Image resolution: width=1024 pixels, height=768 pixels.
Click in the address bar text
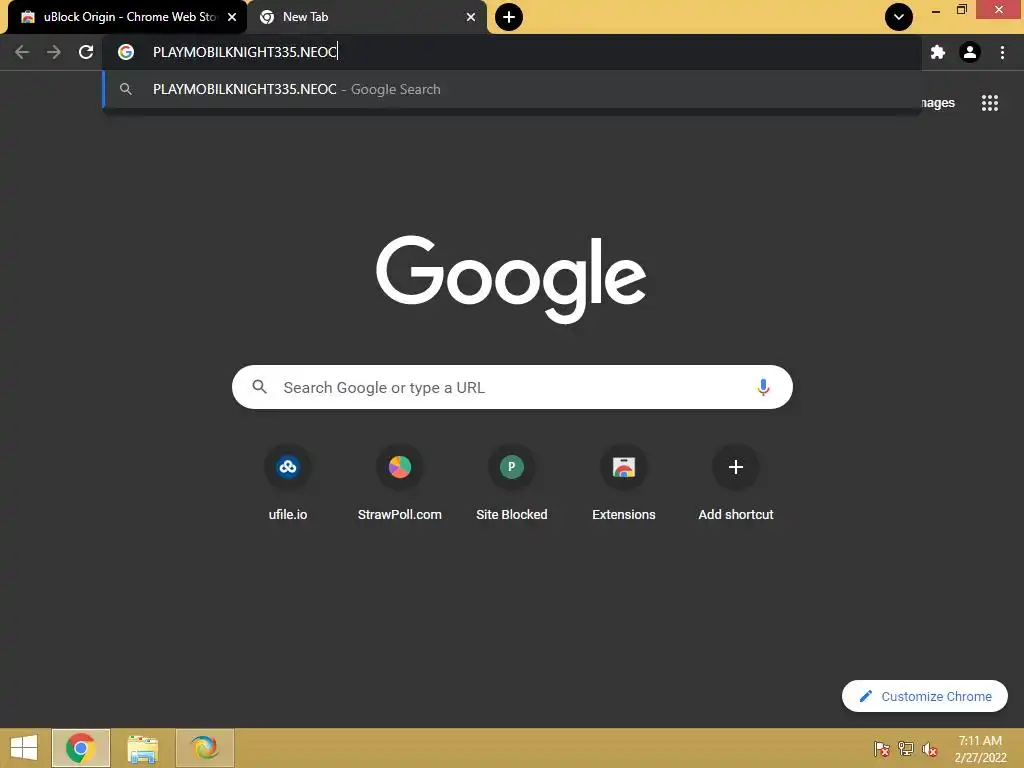tap(245, 52)
